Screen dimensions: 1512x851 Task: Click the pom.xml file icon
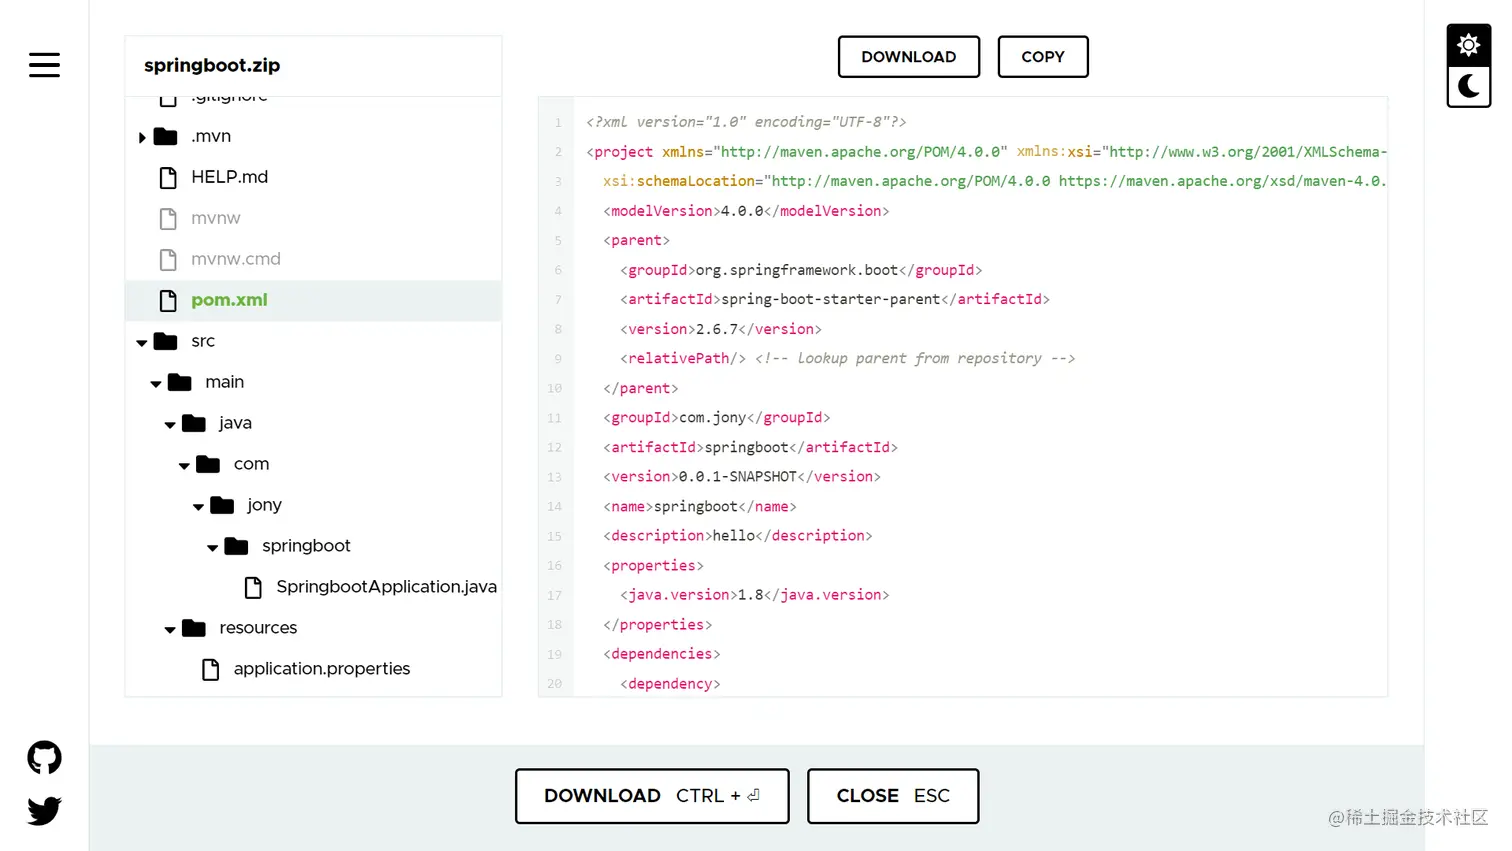pos(168,301)
